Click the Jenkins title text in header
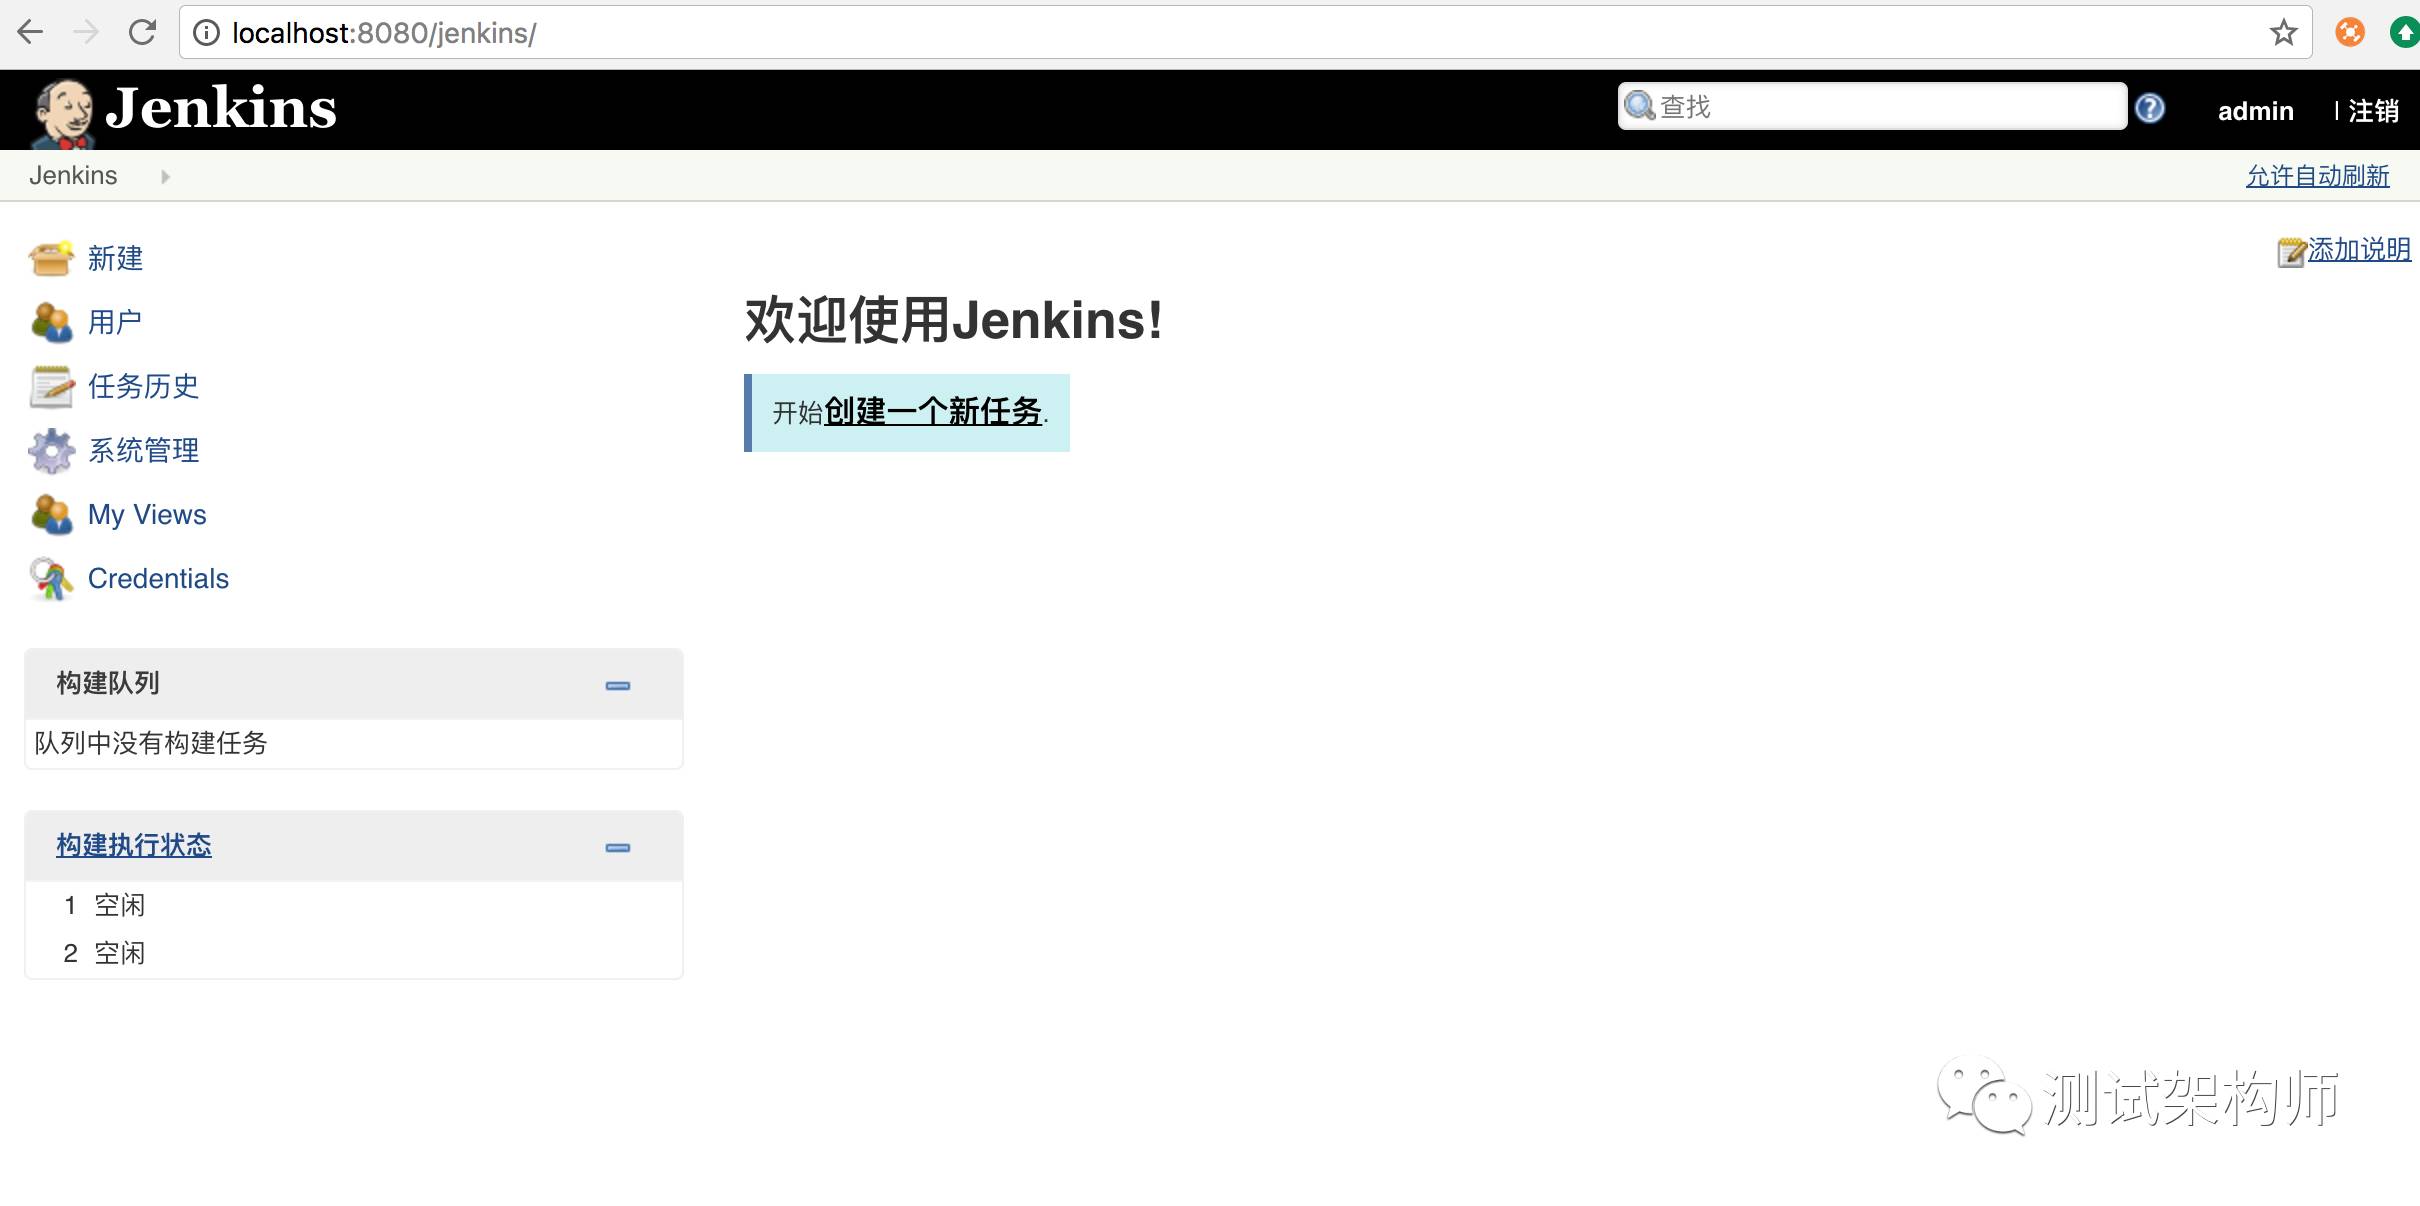Image resolution: width=2420 pixels, height=1206 pixels. [x=221, y=108]
